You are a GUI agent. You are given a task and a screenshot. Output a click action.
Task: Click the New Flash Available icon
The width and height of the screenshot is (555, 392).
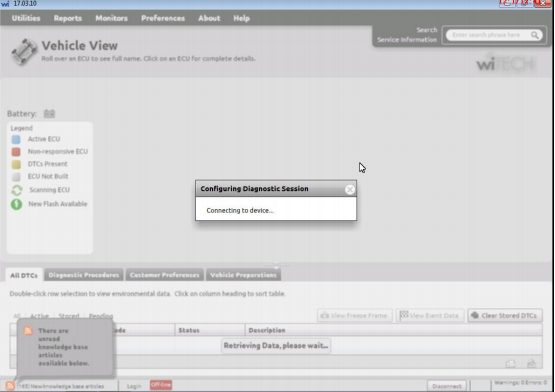(x=16, y=204)
